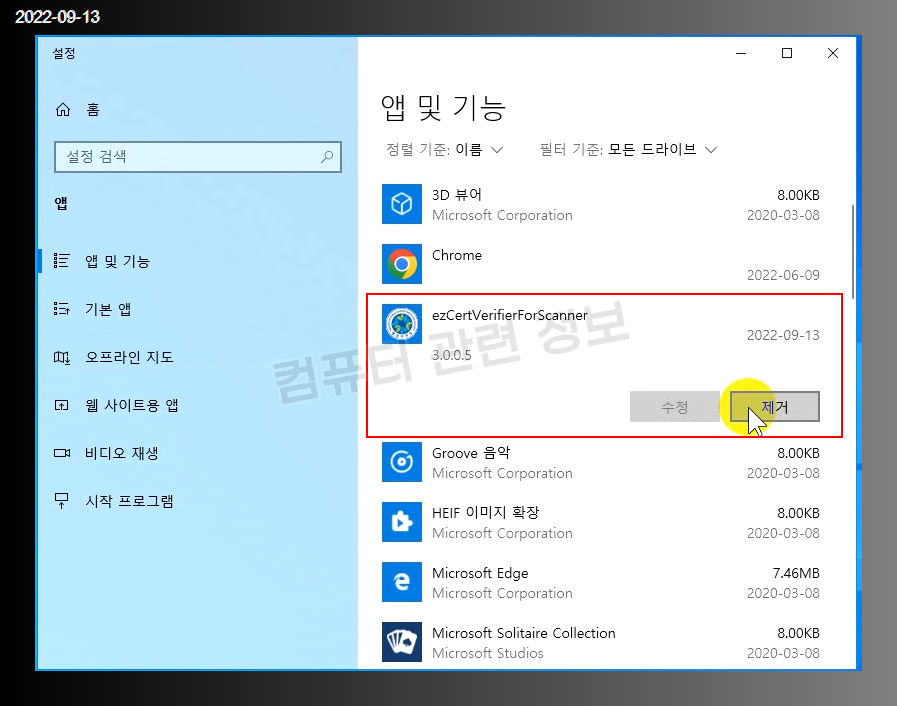Click the 제거 uninstall button
897x706 pixels.
point(775,407)
